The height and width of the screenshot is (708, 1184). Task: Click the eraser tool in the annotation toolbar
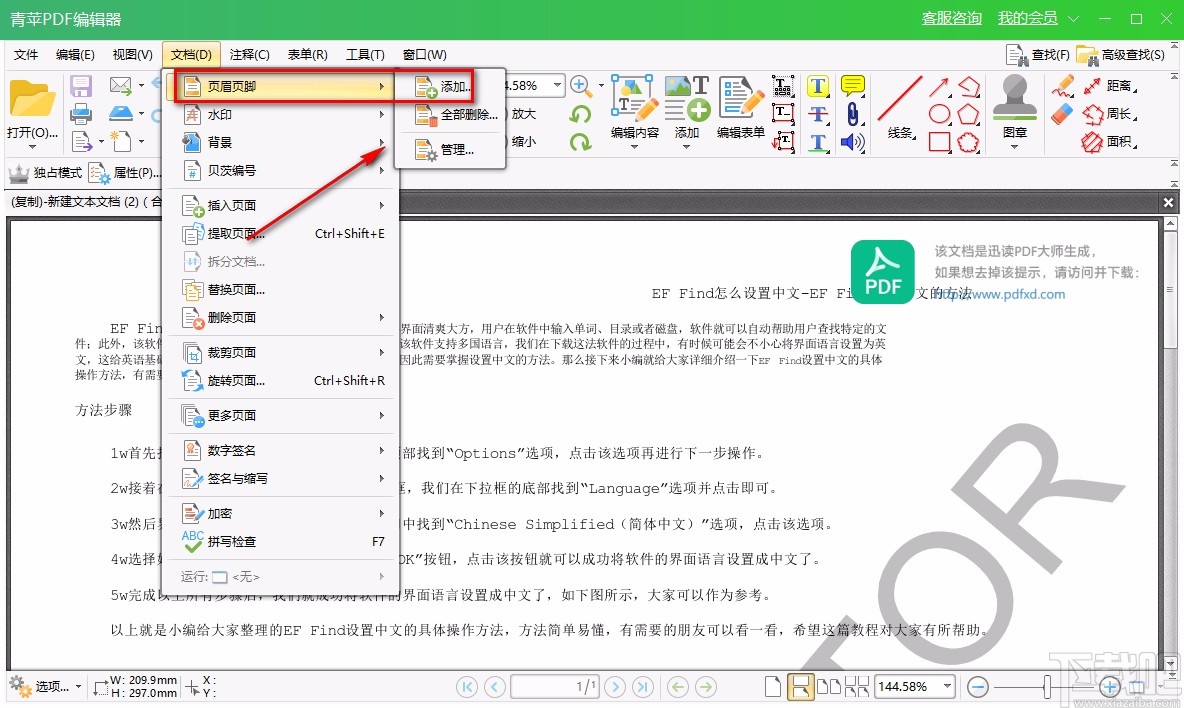tap(1061, 113)
